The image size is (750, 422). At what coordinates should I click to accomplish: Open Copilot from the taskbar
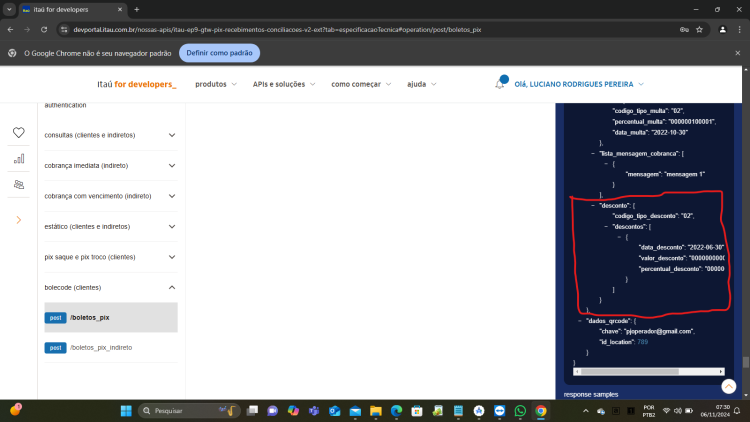(x=293, y=411)
